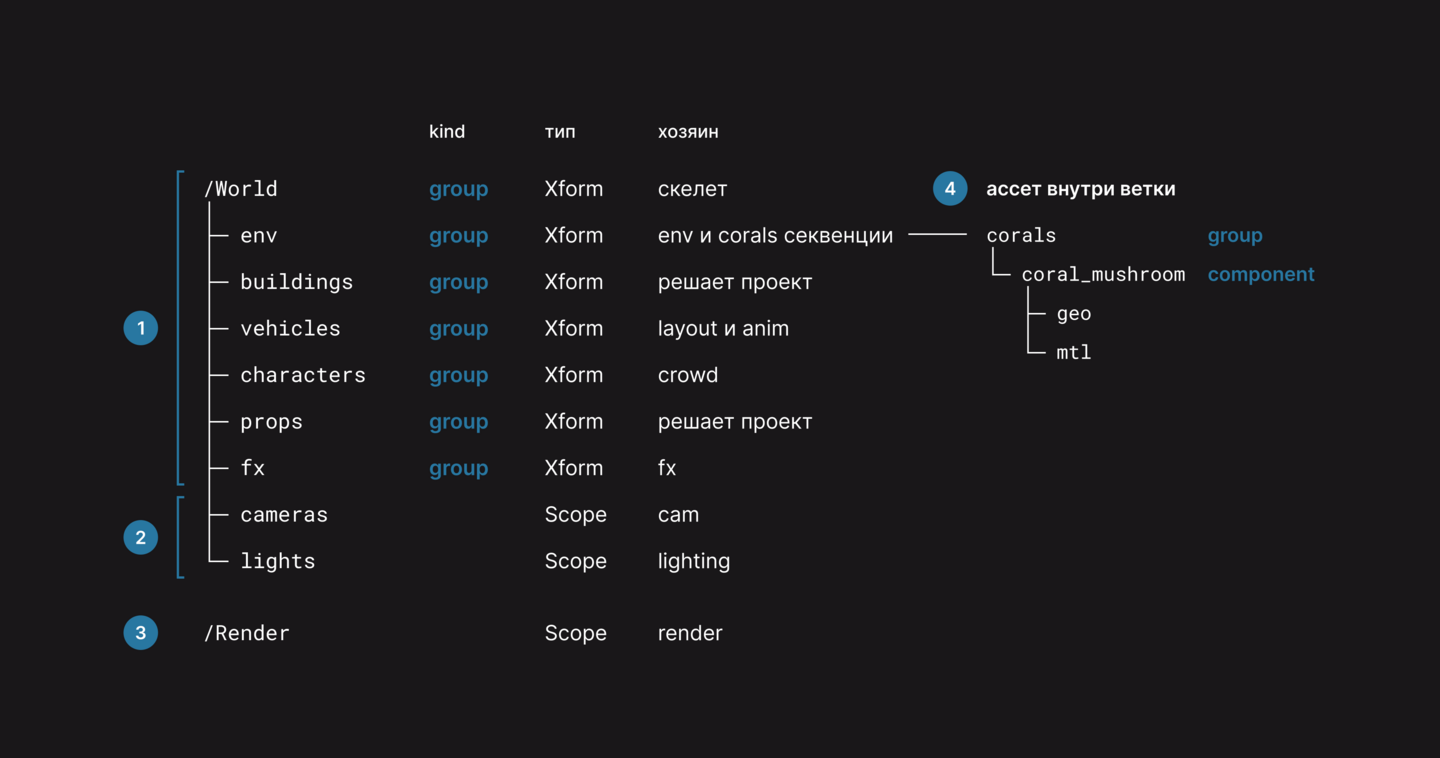Viewport: 1440px width, 758px height.
Task: Click the coral_mushroom component node
Action: click(x=1103, y=275)
